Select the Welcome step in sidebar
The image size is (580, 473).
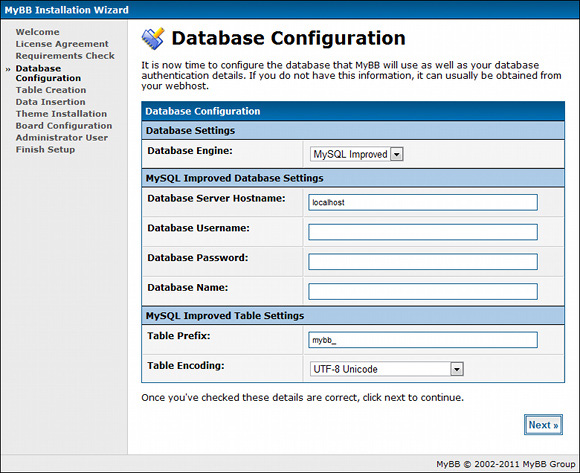click(37, 32)
